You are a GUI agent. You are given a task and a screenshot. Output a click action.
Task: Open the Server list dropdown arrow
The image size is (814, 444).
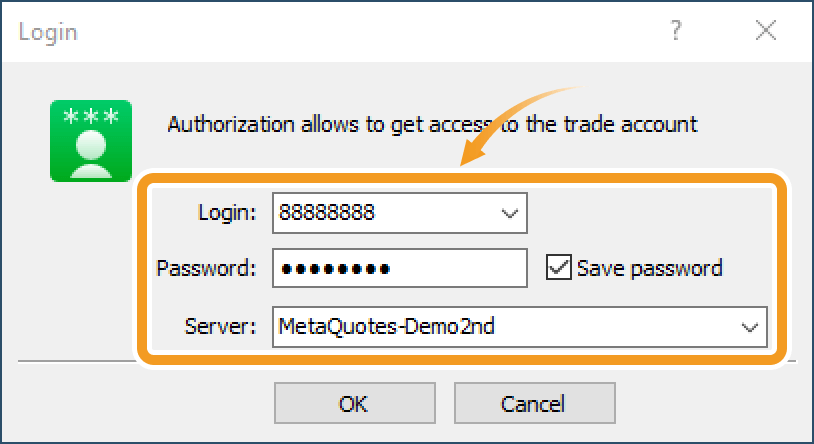[749, 326]
